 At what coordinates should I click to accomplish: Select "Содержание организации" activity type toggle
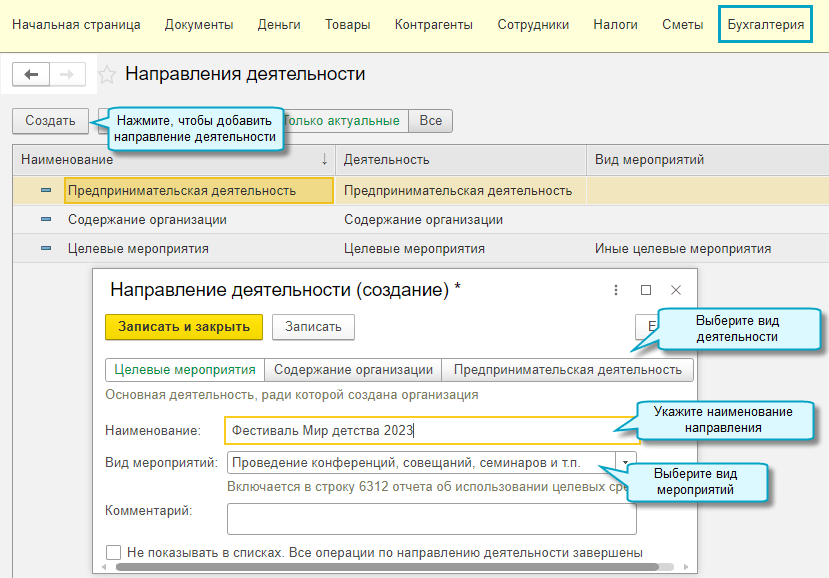point(353,369)
